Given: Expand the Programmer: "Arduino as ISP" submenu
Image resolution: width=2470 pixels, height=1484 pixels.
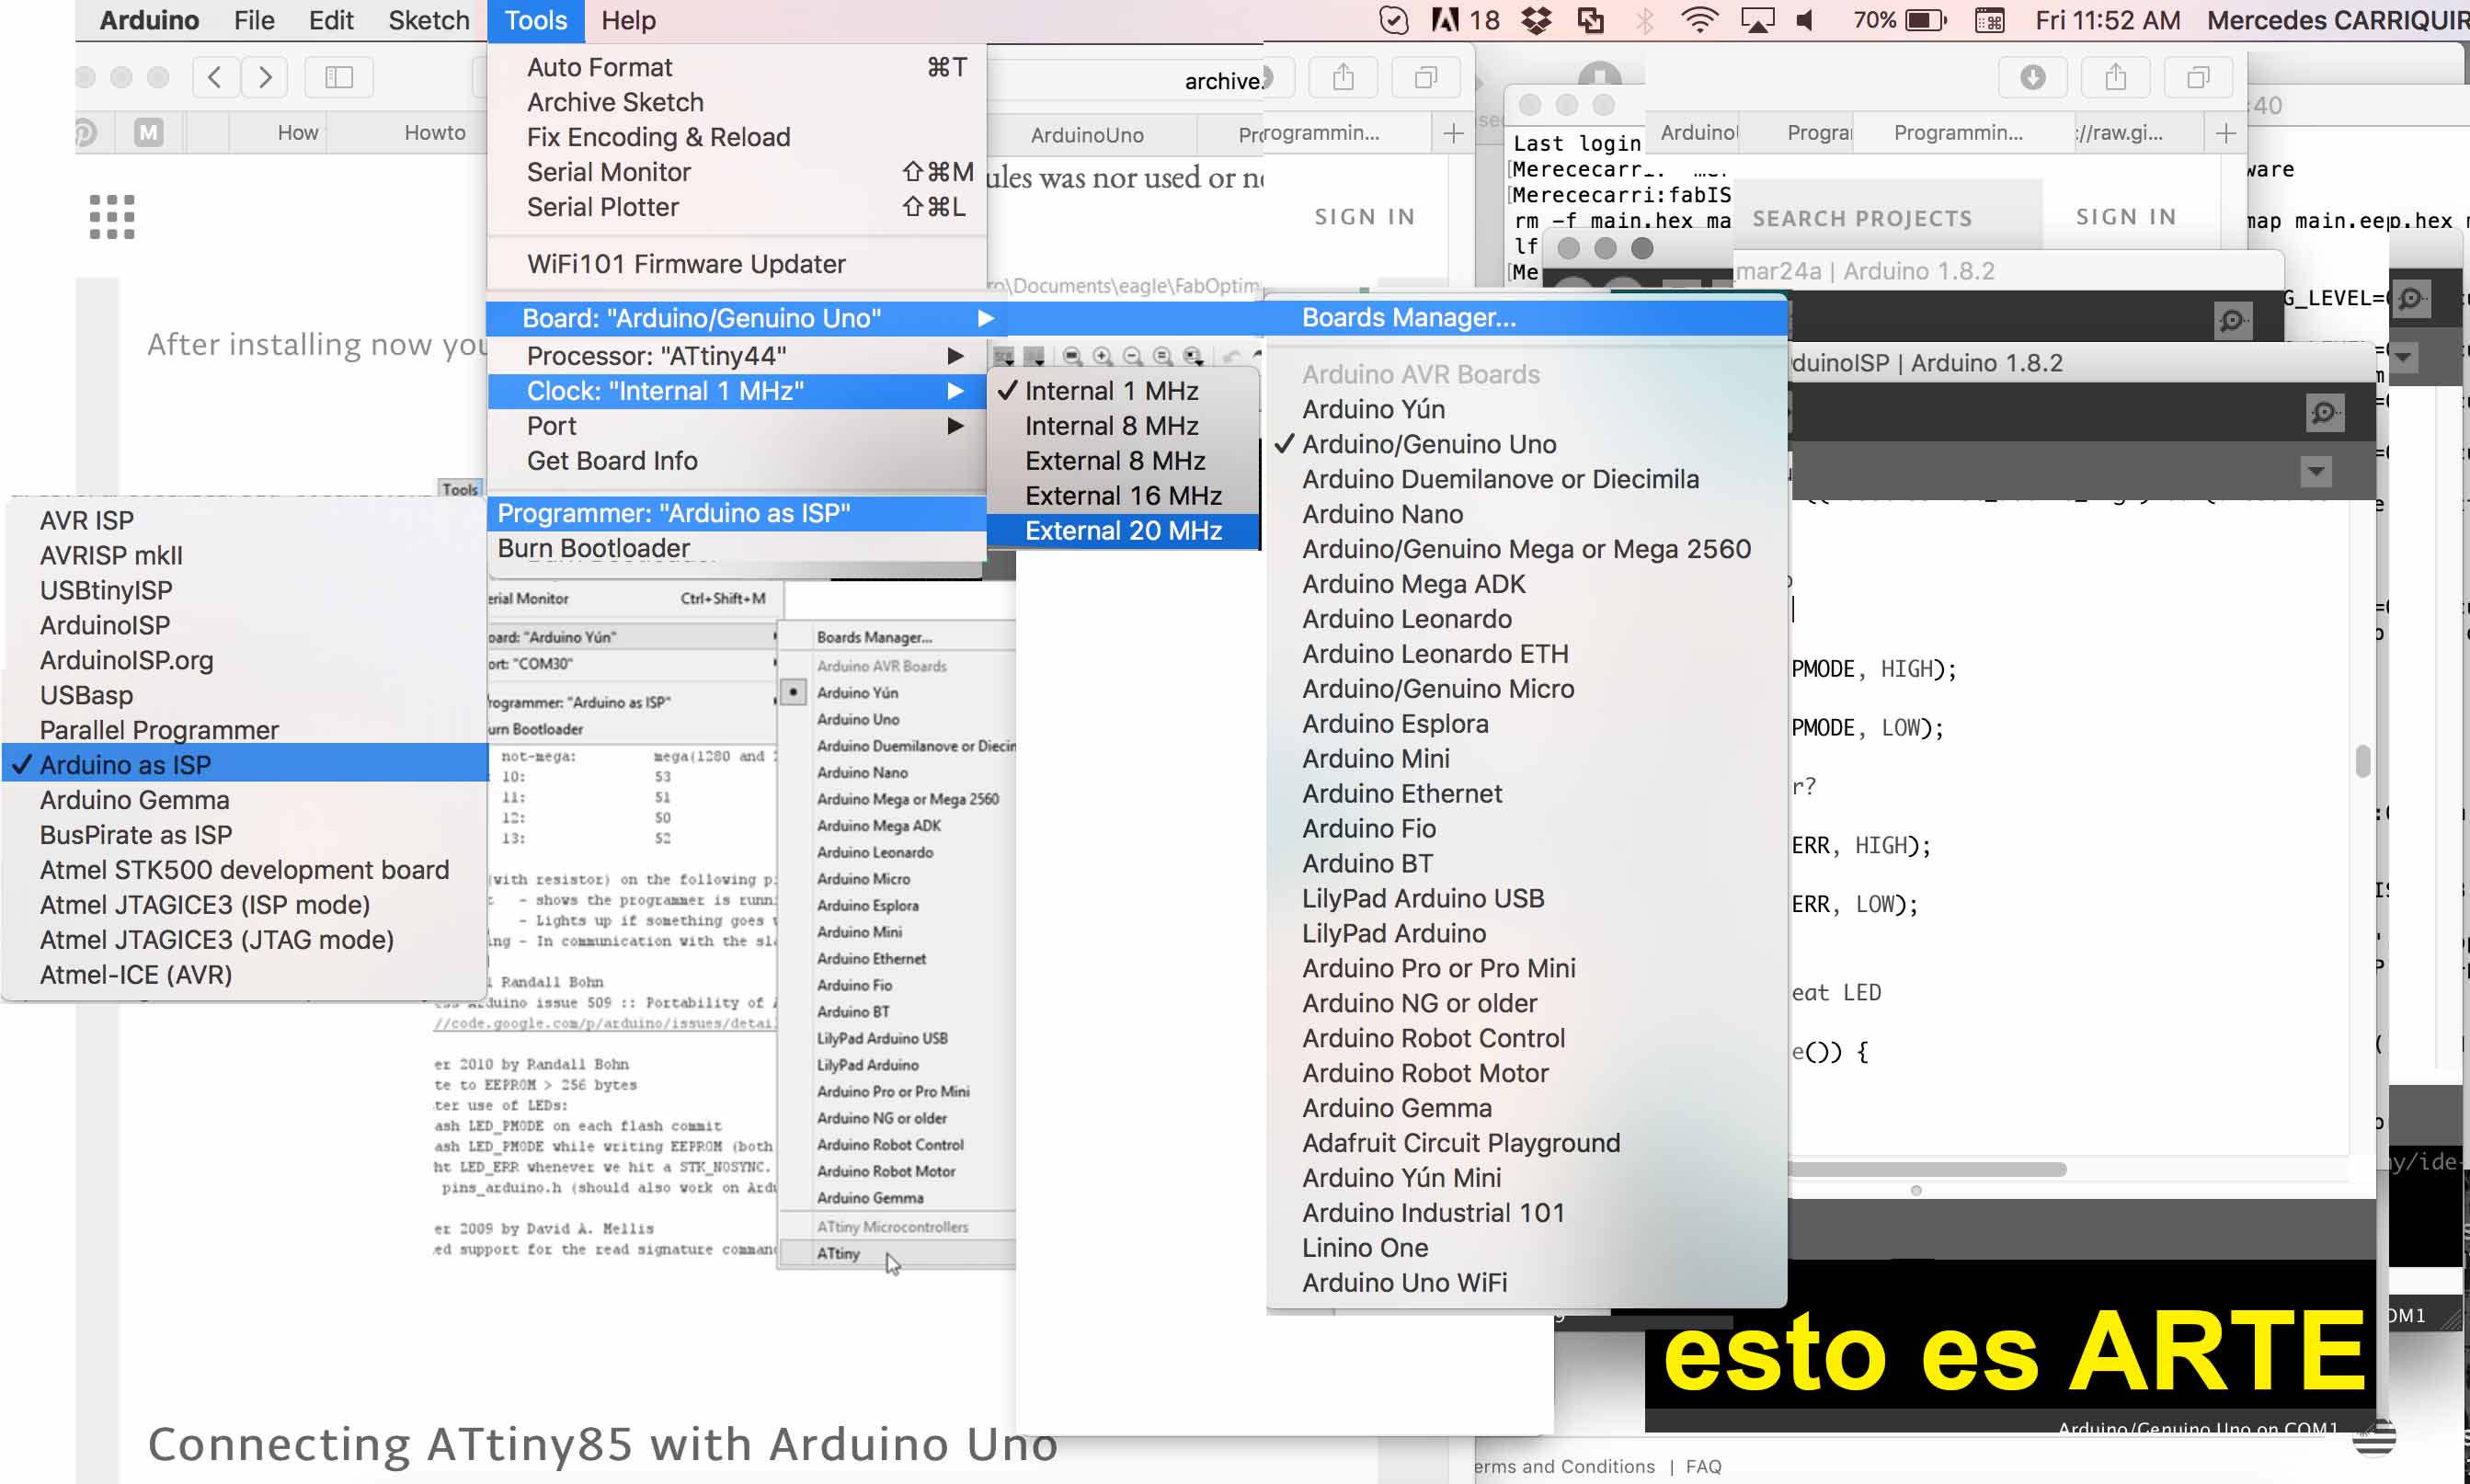Looking at the screenshot, I should [x=736, y=513].
